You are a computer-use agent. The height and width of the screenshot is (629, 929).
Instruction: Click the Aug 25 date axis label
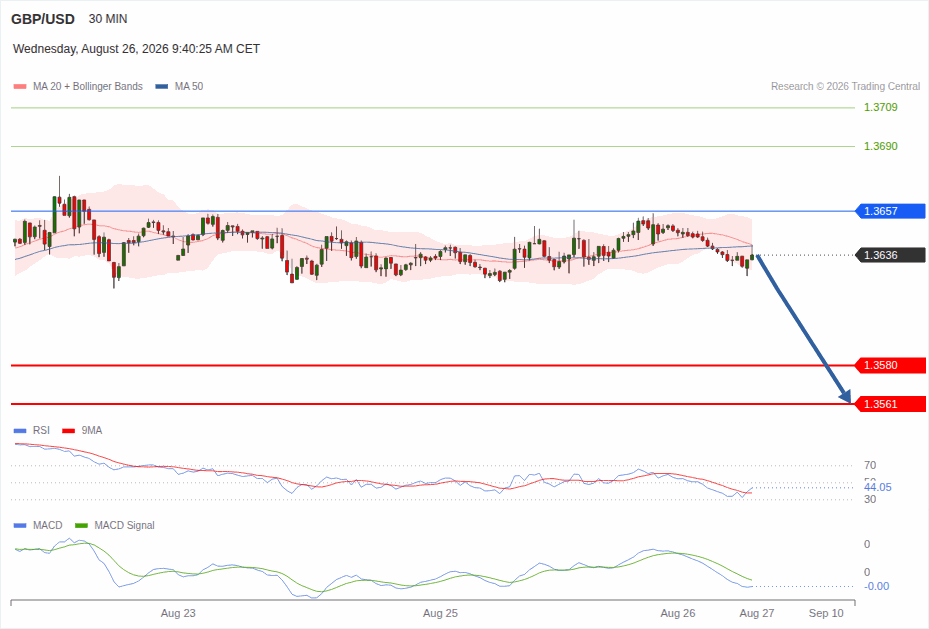coord(440,614)
